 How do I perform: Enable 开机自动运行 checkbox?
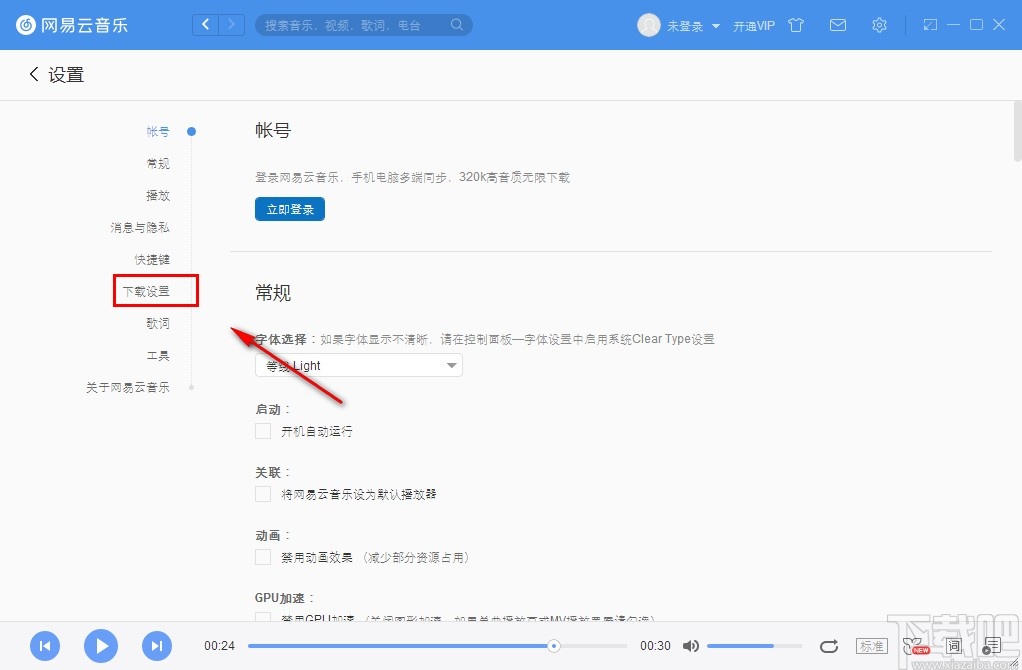(x=263, y=431)
